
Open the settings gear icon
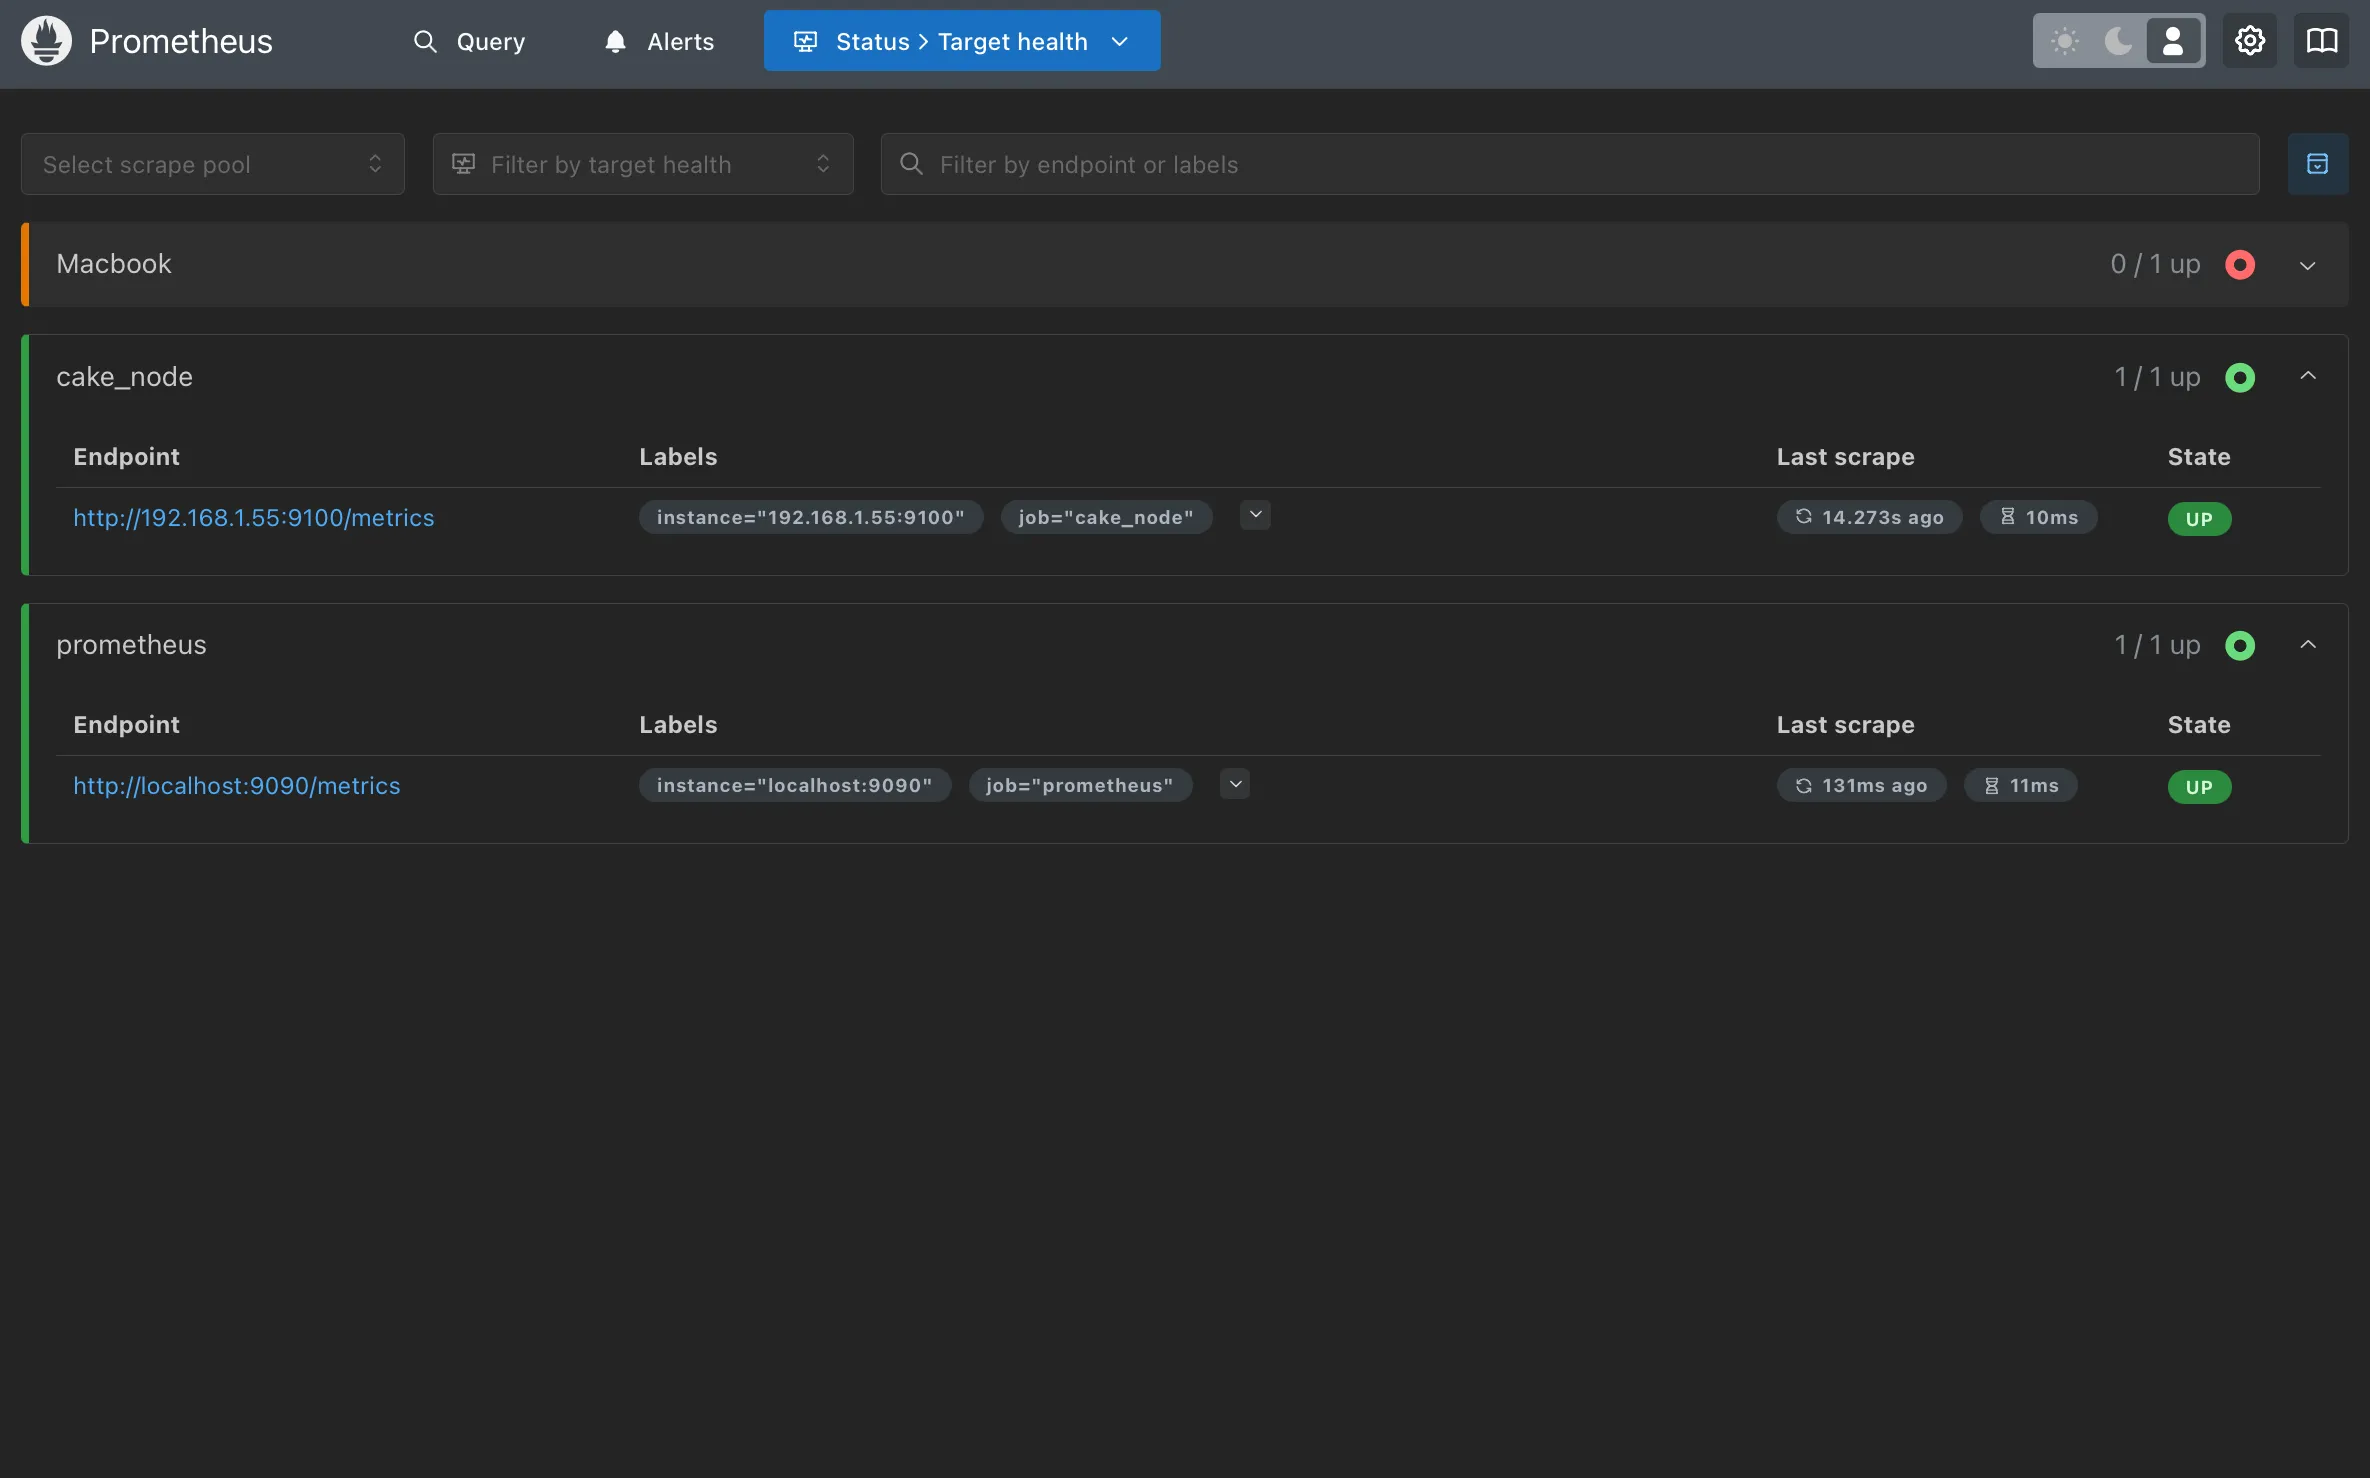(x=2249, y=41)
